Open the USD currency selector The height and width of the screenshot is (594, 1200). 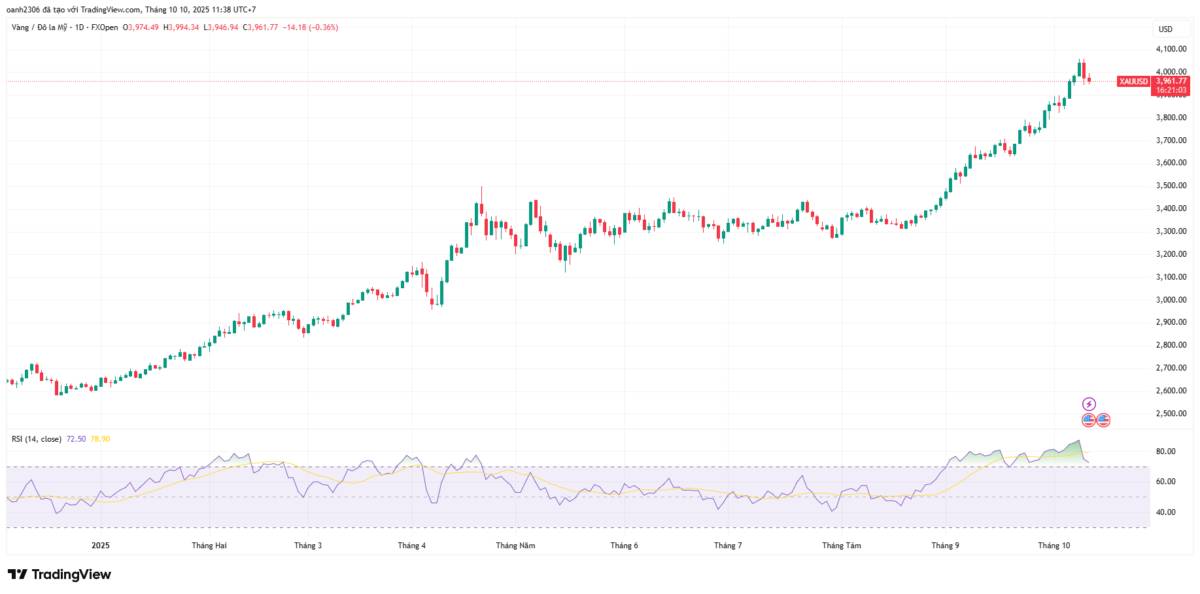1165,29
